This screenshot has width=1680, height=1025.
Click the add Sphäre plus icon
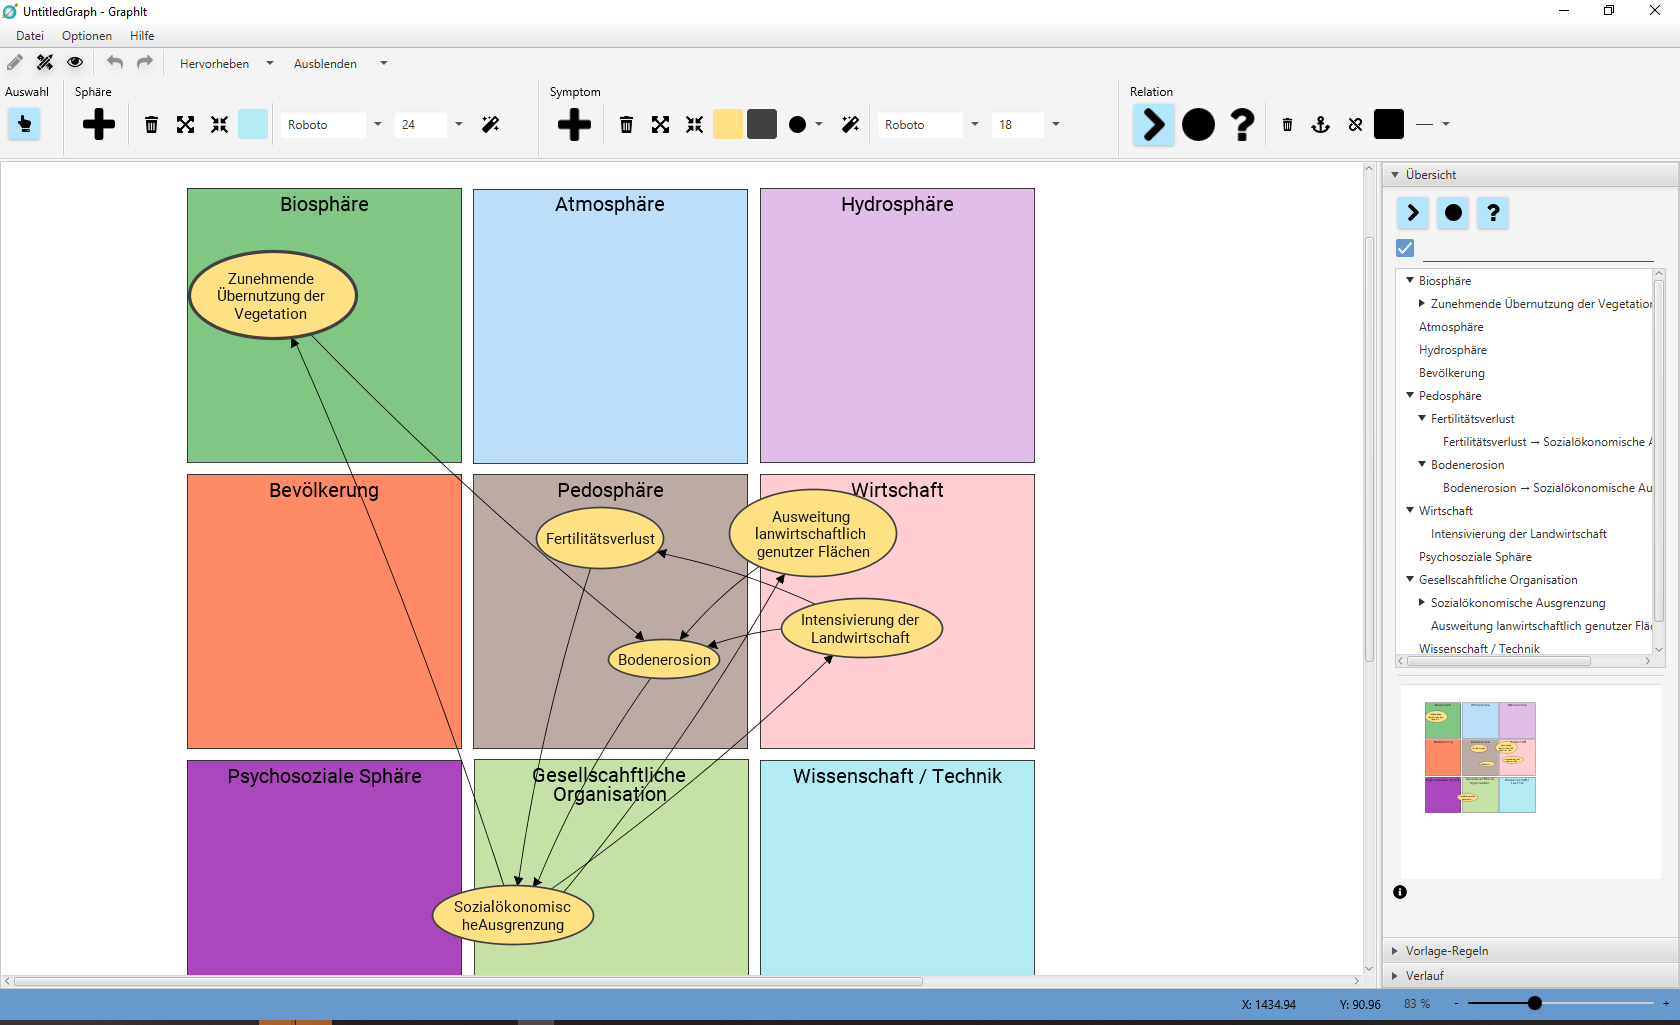pyautogui.click(x=98, y=125)
